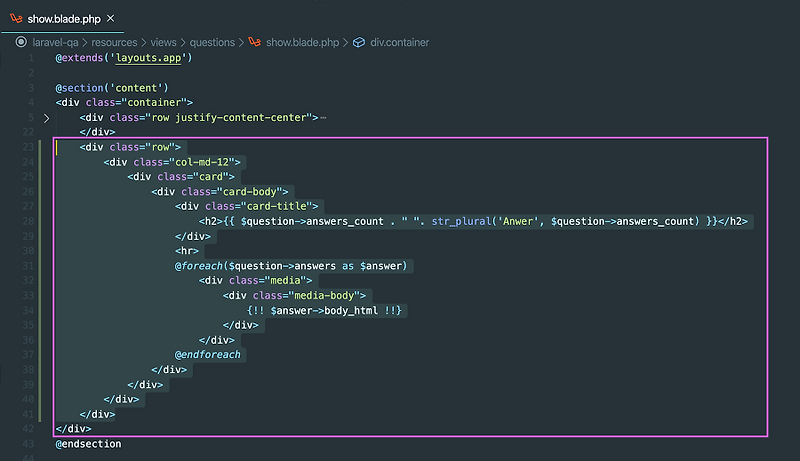The image size is (800, 461).
Task: Open resources breadcrumb segment
Action: click(x=114, y=42)
